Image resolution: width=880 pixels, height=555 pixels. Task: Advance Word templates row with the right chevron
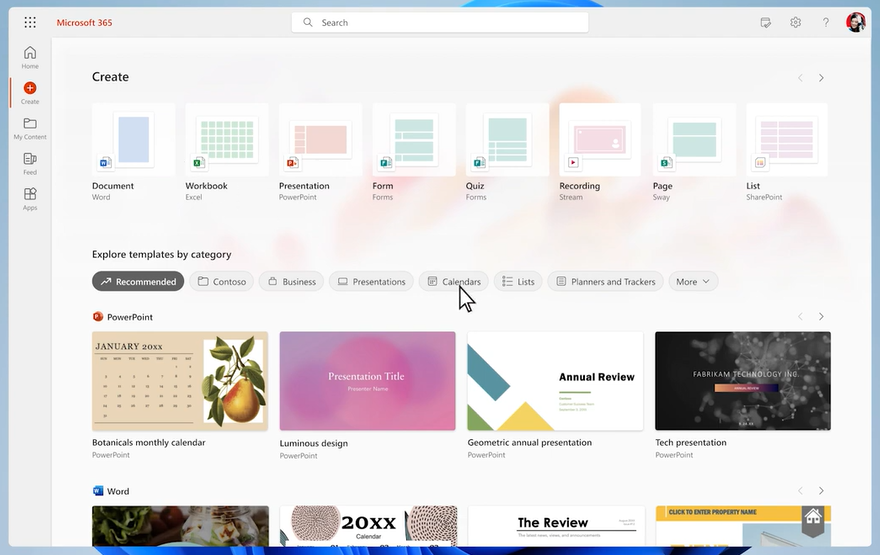[821, 491]
